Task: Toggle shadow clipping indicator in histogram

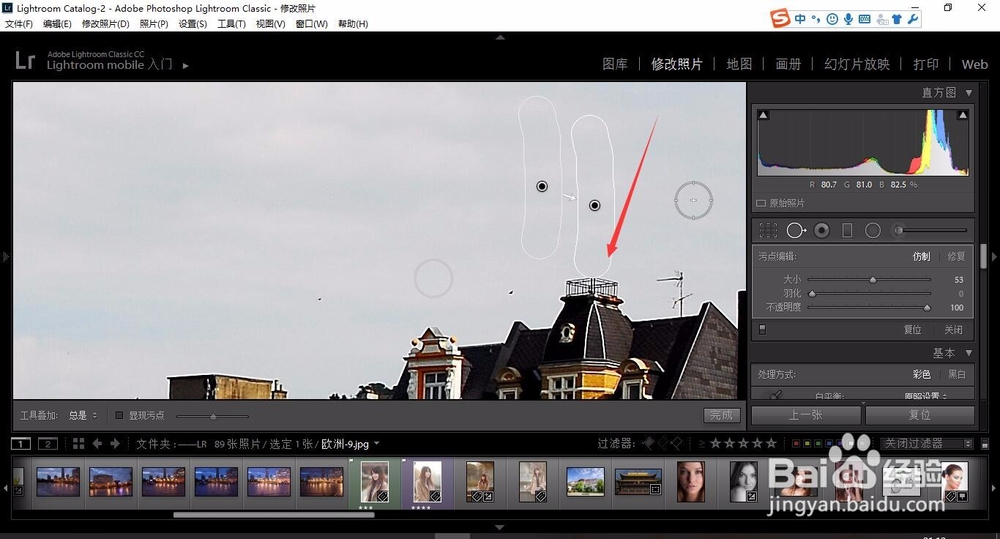Action: [763, 115]
